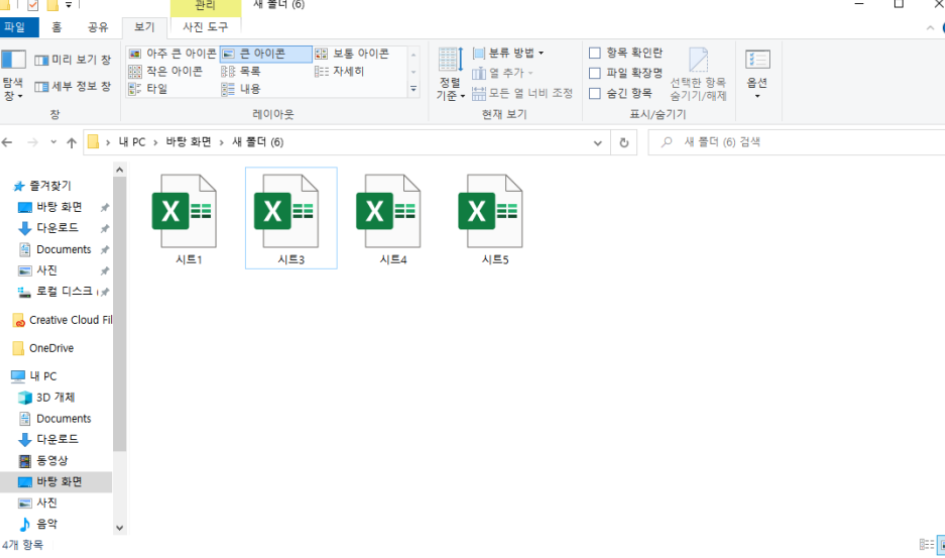Expand the layout gallery more arrow
The width and height of the screenshot is (945, 558).
413,89
